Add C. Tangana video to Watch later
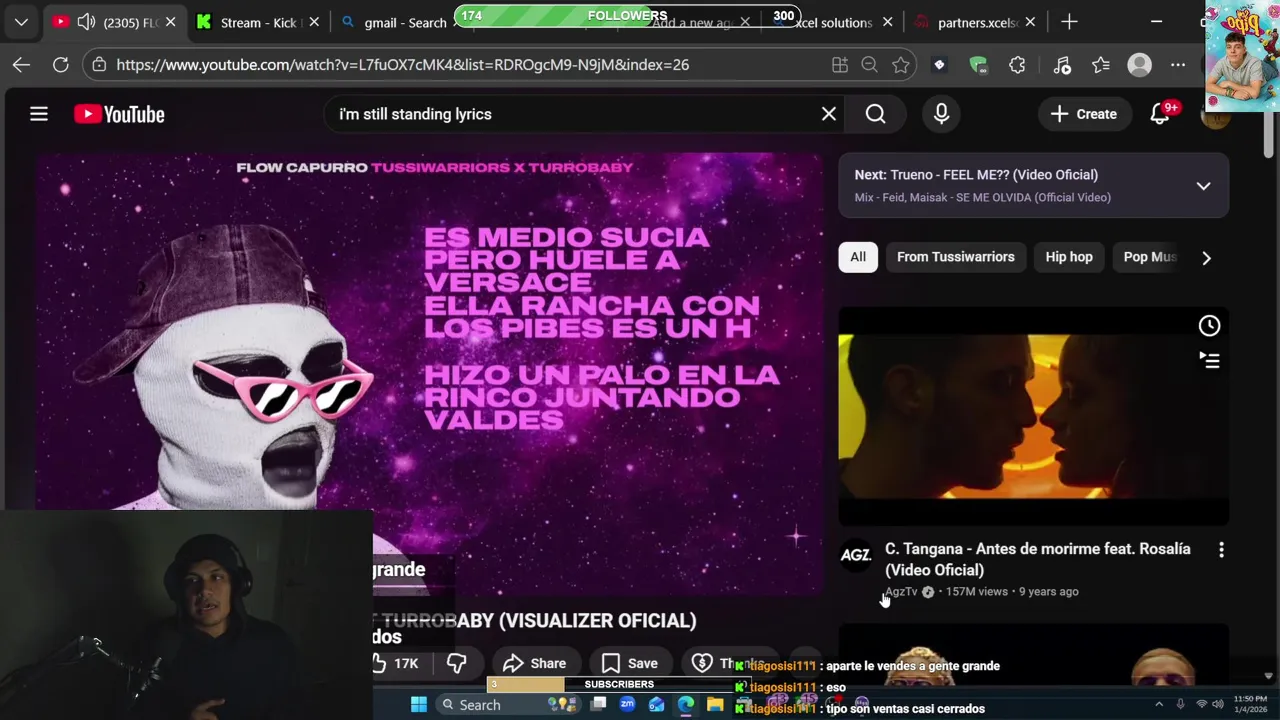Image resolution: width=1280 pixels, height=720 pixels. pyautogui.click(x=1209, y=326)
